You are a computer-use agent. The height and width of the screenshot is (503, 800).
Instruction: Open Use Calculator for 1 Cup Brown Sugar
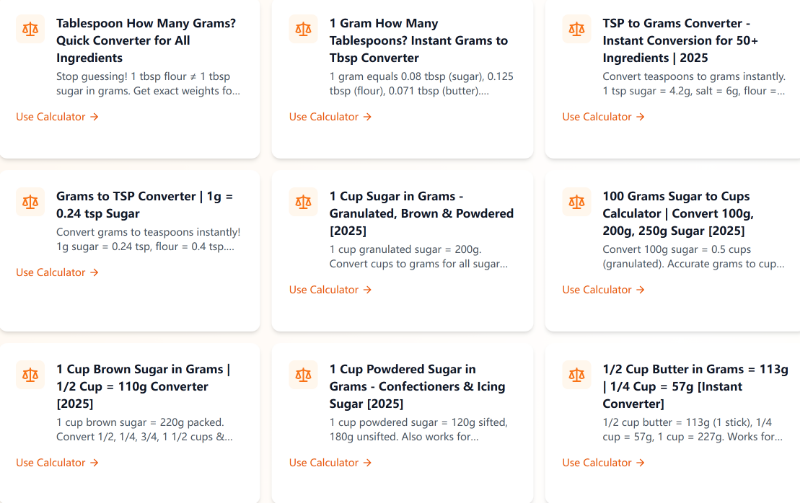[57, 463]
